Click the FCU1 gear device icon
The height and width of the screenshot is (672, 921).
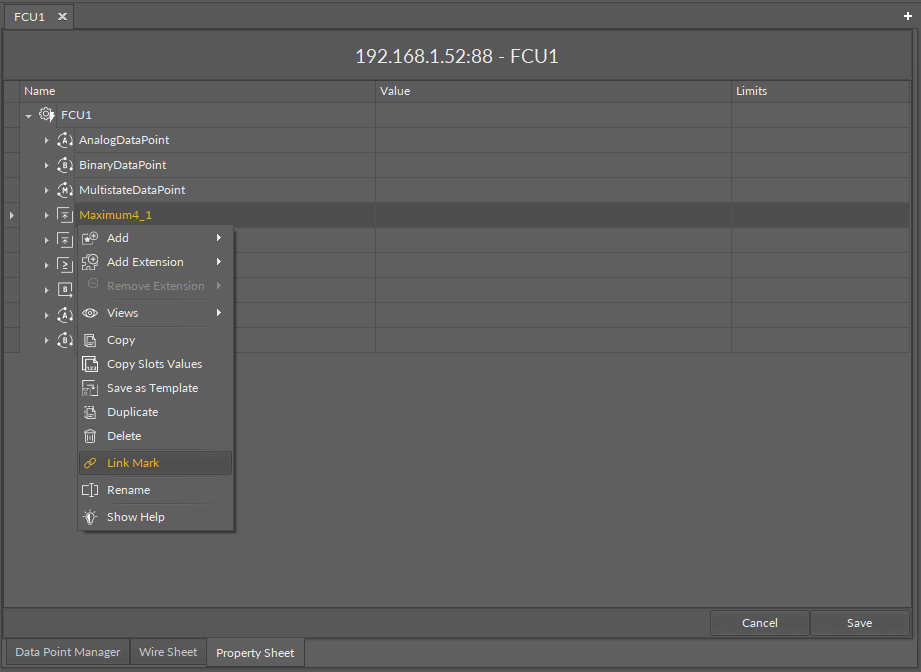[x=46, y=115]
